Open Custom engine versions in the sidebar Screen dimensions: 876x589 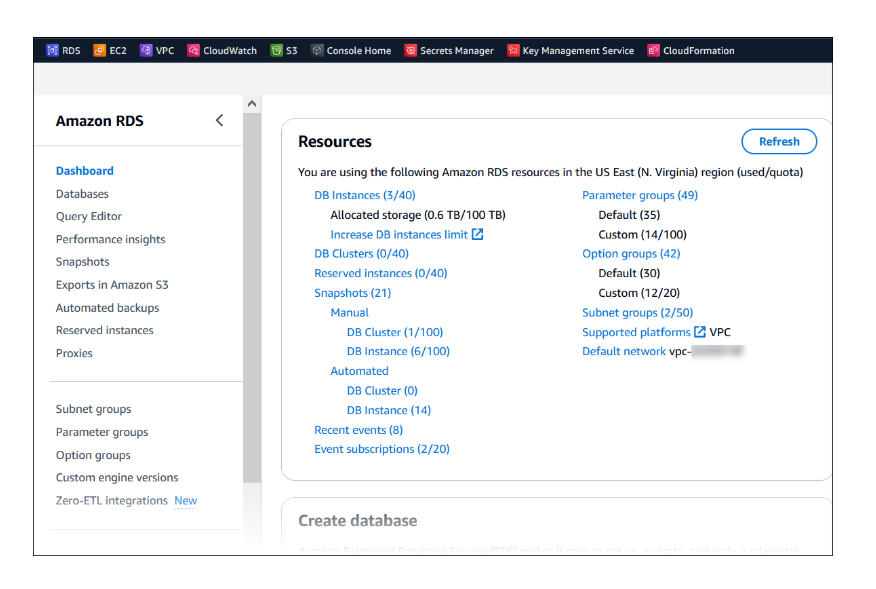coord(117,478)
